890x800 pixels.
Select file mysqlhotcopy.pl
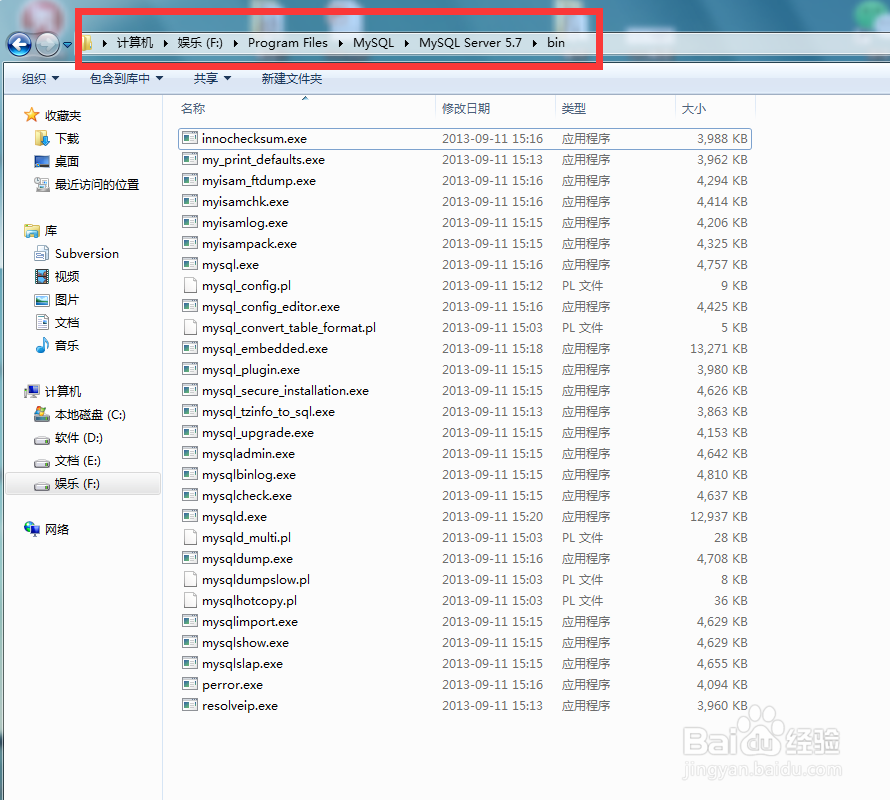click(x=249, y=601)
